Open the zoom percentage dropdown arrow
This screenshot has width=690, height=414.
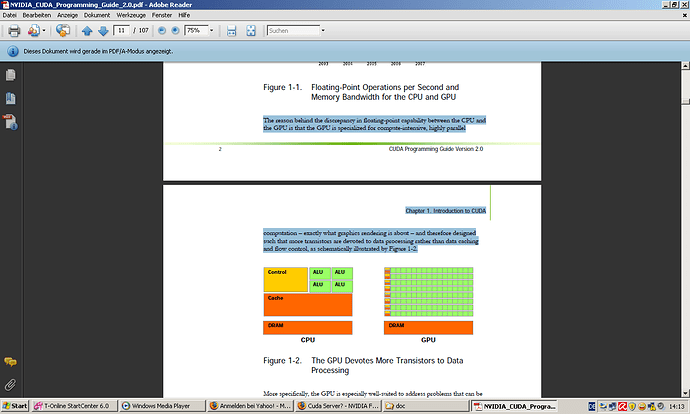point(212,30)
